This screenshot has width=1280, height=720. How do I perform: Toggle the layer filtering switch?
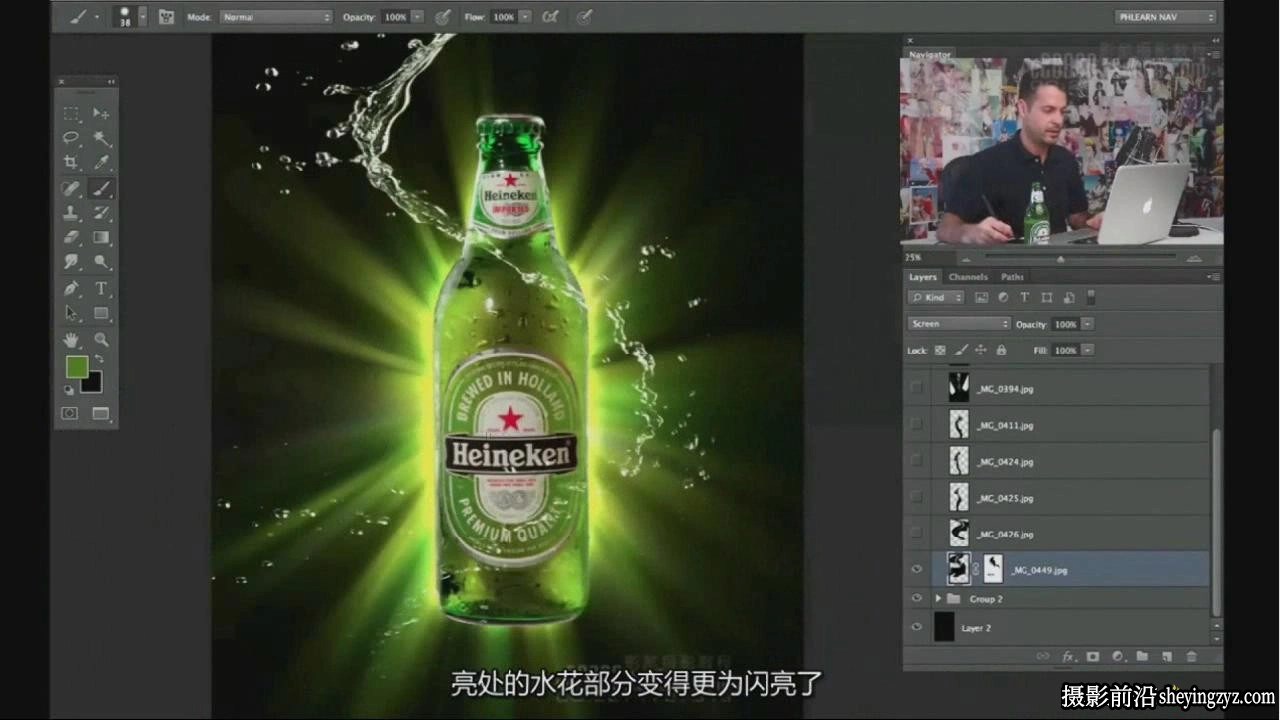pos(1092,298)
